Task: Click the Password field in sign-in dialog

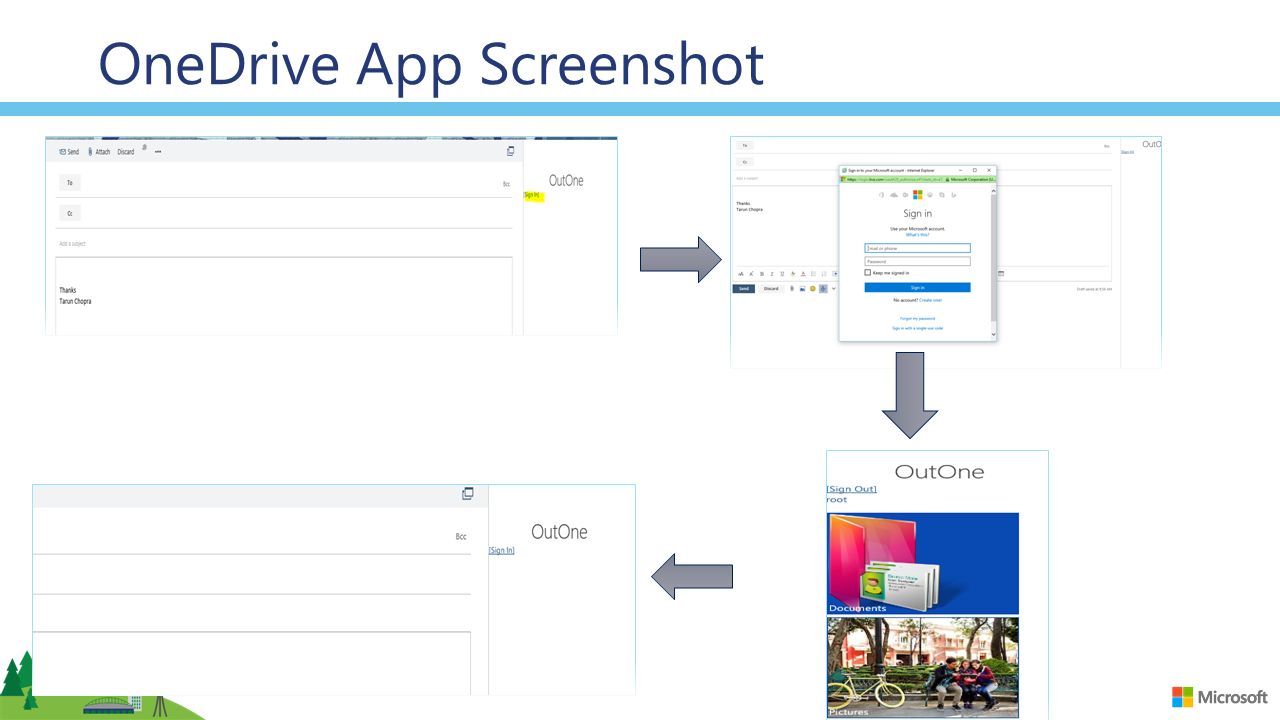Action: pyautogui.click(x=917, y=261)
